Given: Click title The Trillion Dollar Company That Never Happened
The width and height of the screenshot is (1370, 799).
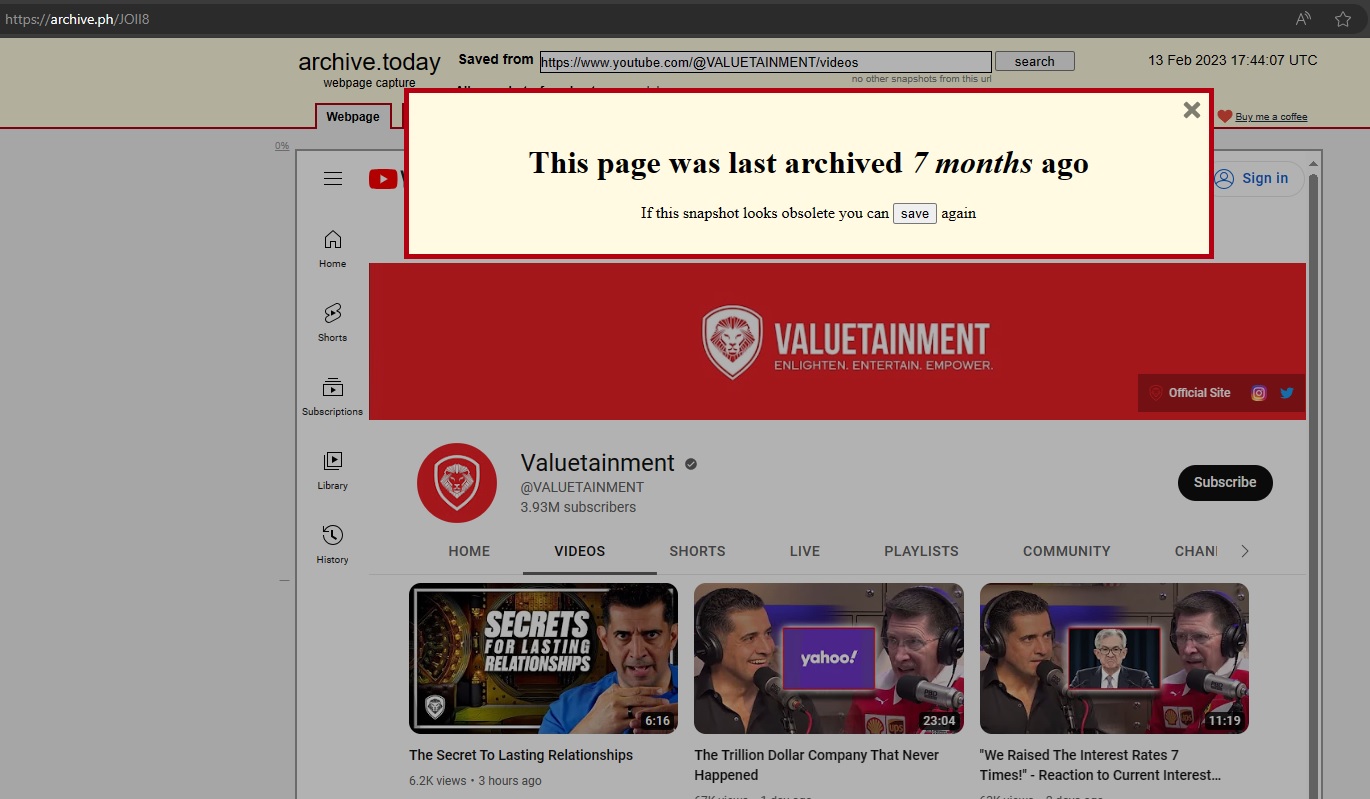Looking at the screenshot, I should [x=817, y=765].
